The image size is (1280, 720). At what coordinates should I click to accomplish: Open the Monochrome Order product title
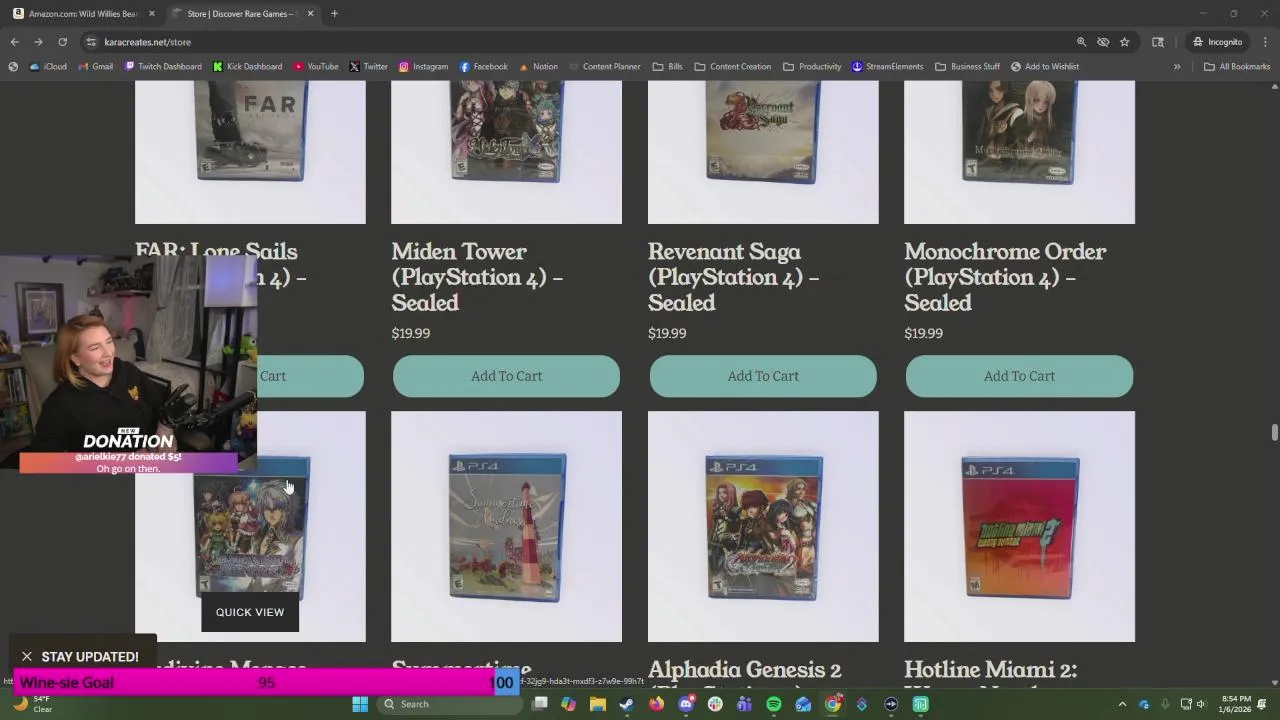tap(1005, 277)
